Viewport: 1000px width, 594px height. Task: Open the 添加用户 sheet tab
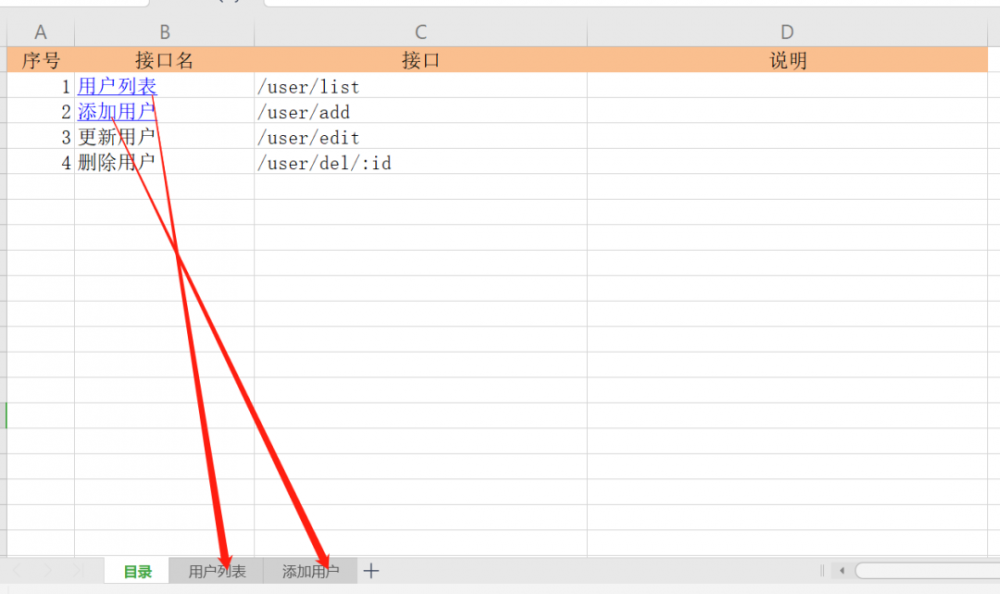click(x=309, y=572)
